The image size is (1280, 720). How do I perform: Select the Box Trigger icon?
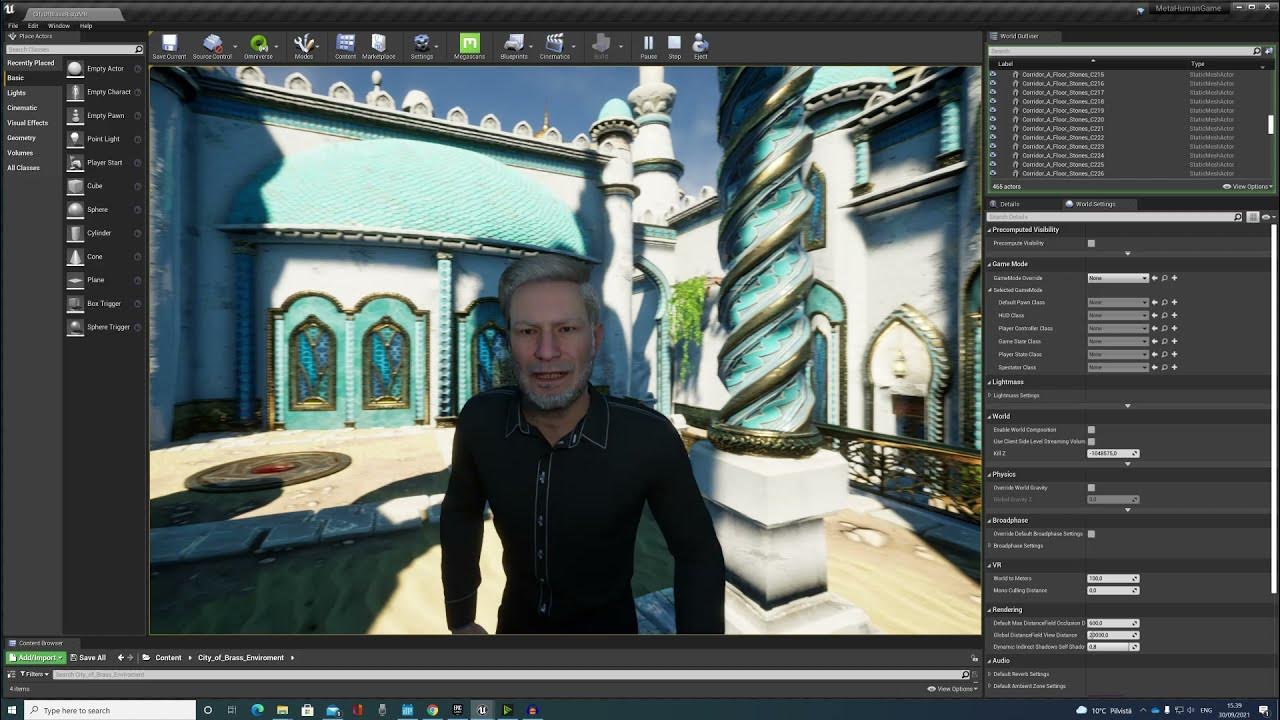tap(75, 304)
